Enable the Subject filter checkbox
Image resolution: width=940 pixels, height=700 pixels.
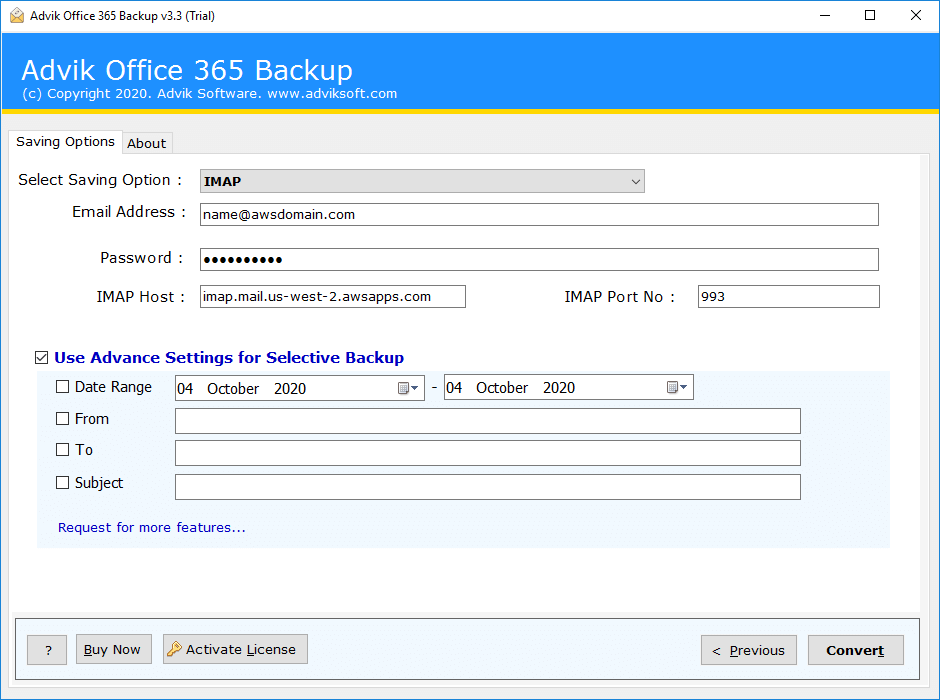[62, 482]
